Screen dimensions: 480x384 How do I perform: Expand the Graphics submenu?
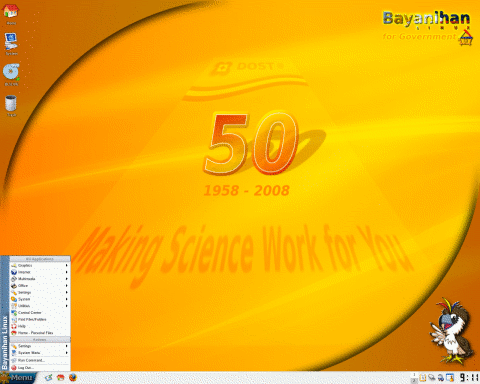tap(40, 266)
